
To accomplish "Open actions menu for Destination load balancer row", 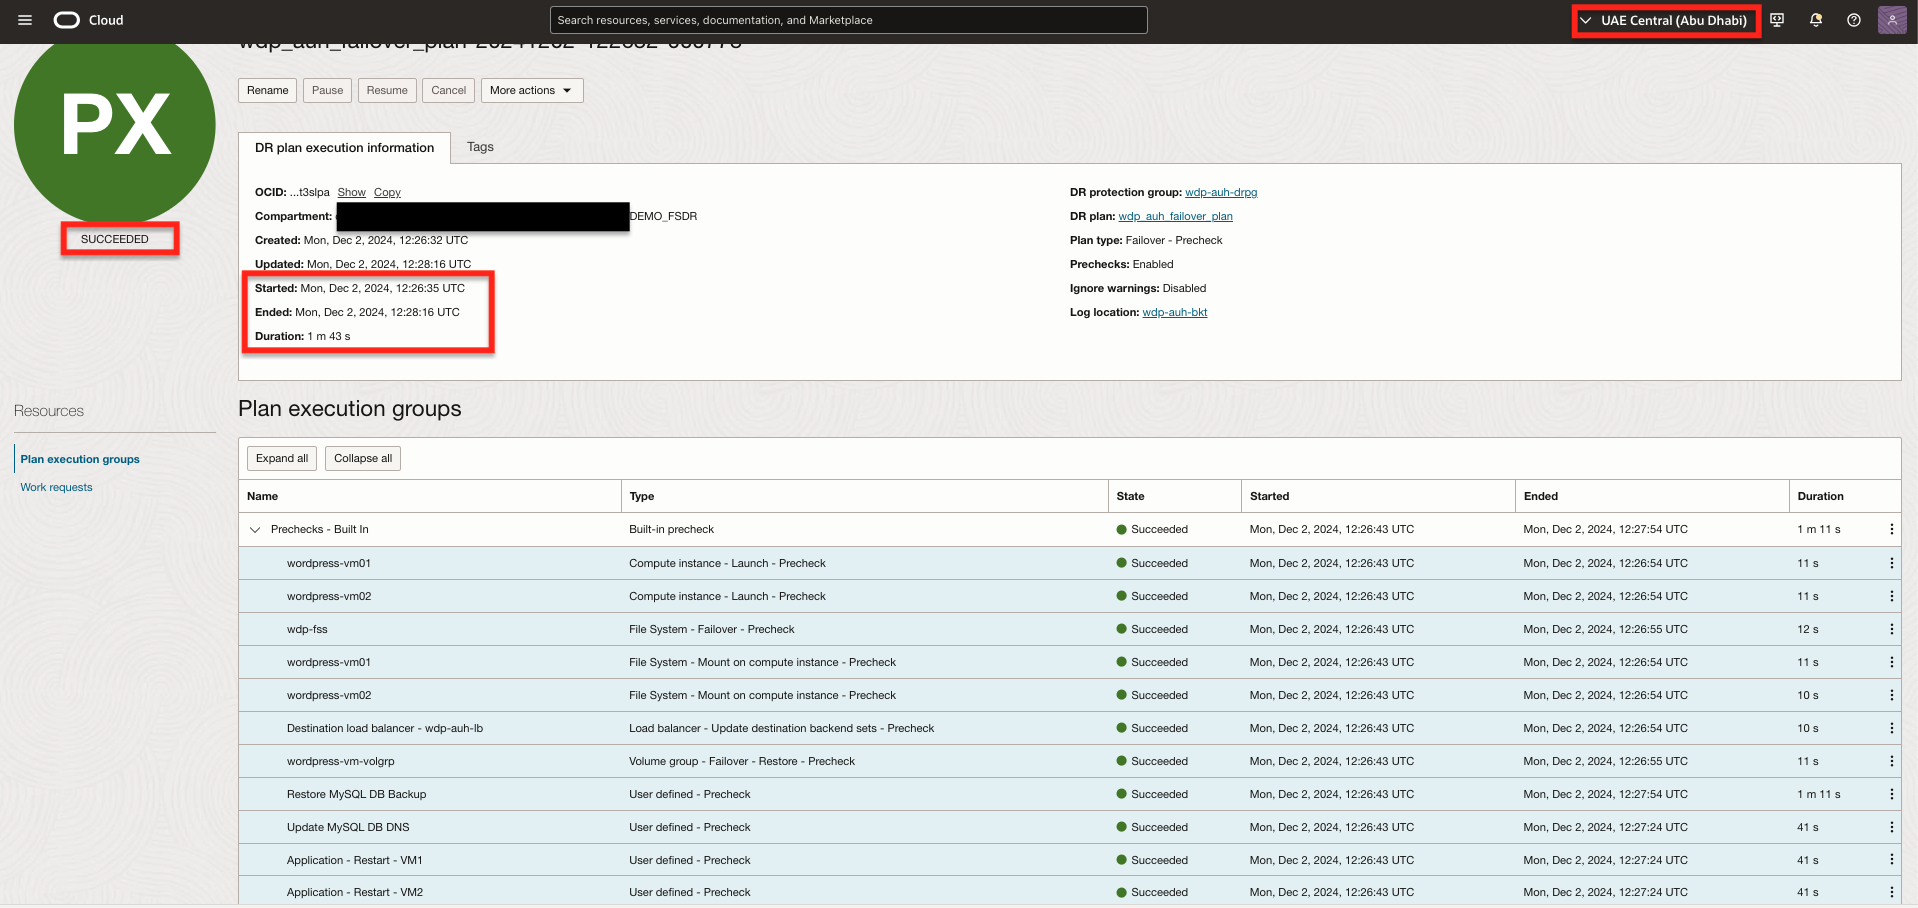I will 1891,729.
